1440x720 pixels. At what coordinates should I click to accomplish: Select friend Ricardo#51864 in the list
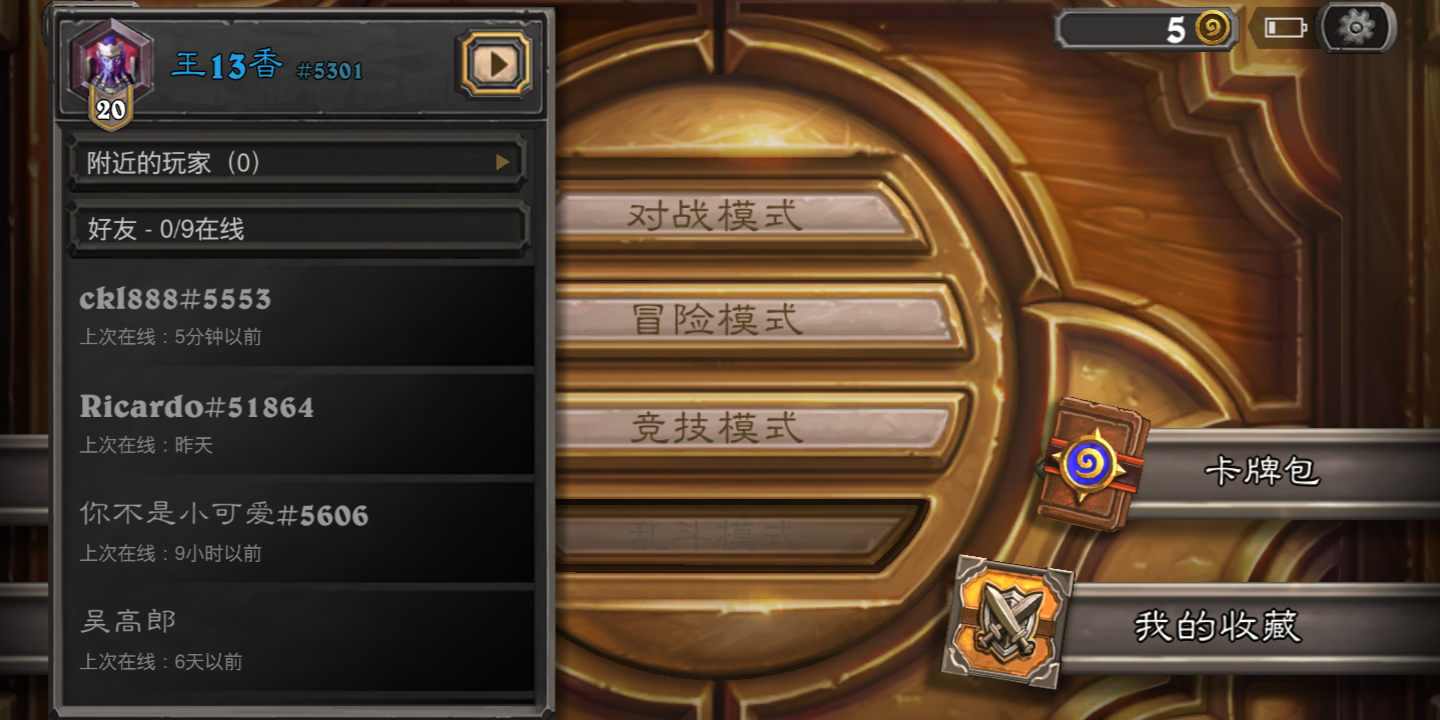(x=297, y=424)
